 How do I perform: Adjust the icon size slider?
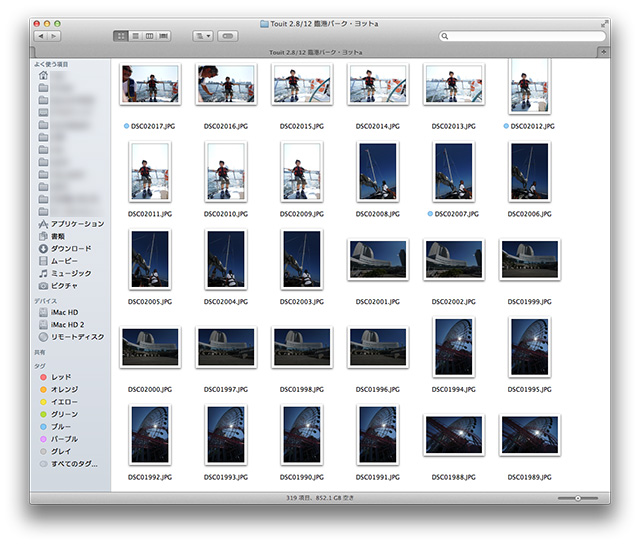(x=578, y=498)
